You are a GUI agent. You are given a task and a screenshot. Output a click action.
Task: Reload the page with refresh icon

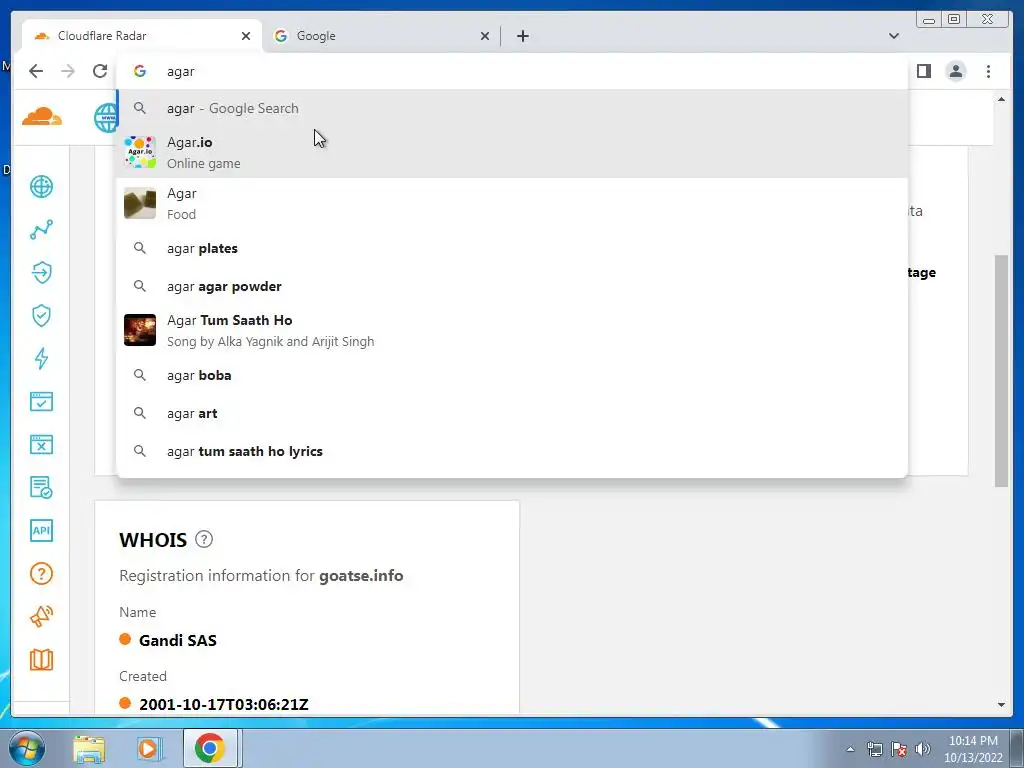point(99,71)
